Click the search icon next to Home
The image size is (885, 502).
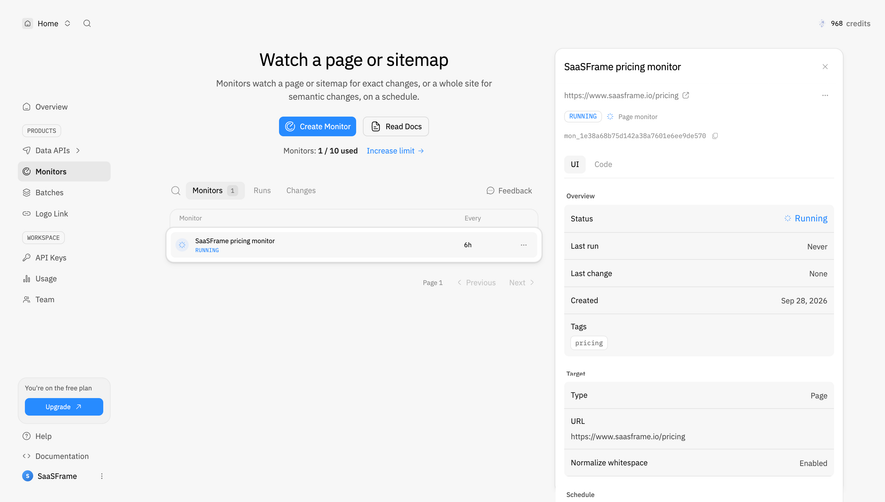coord(87,24)
